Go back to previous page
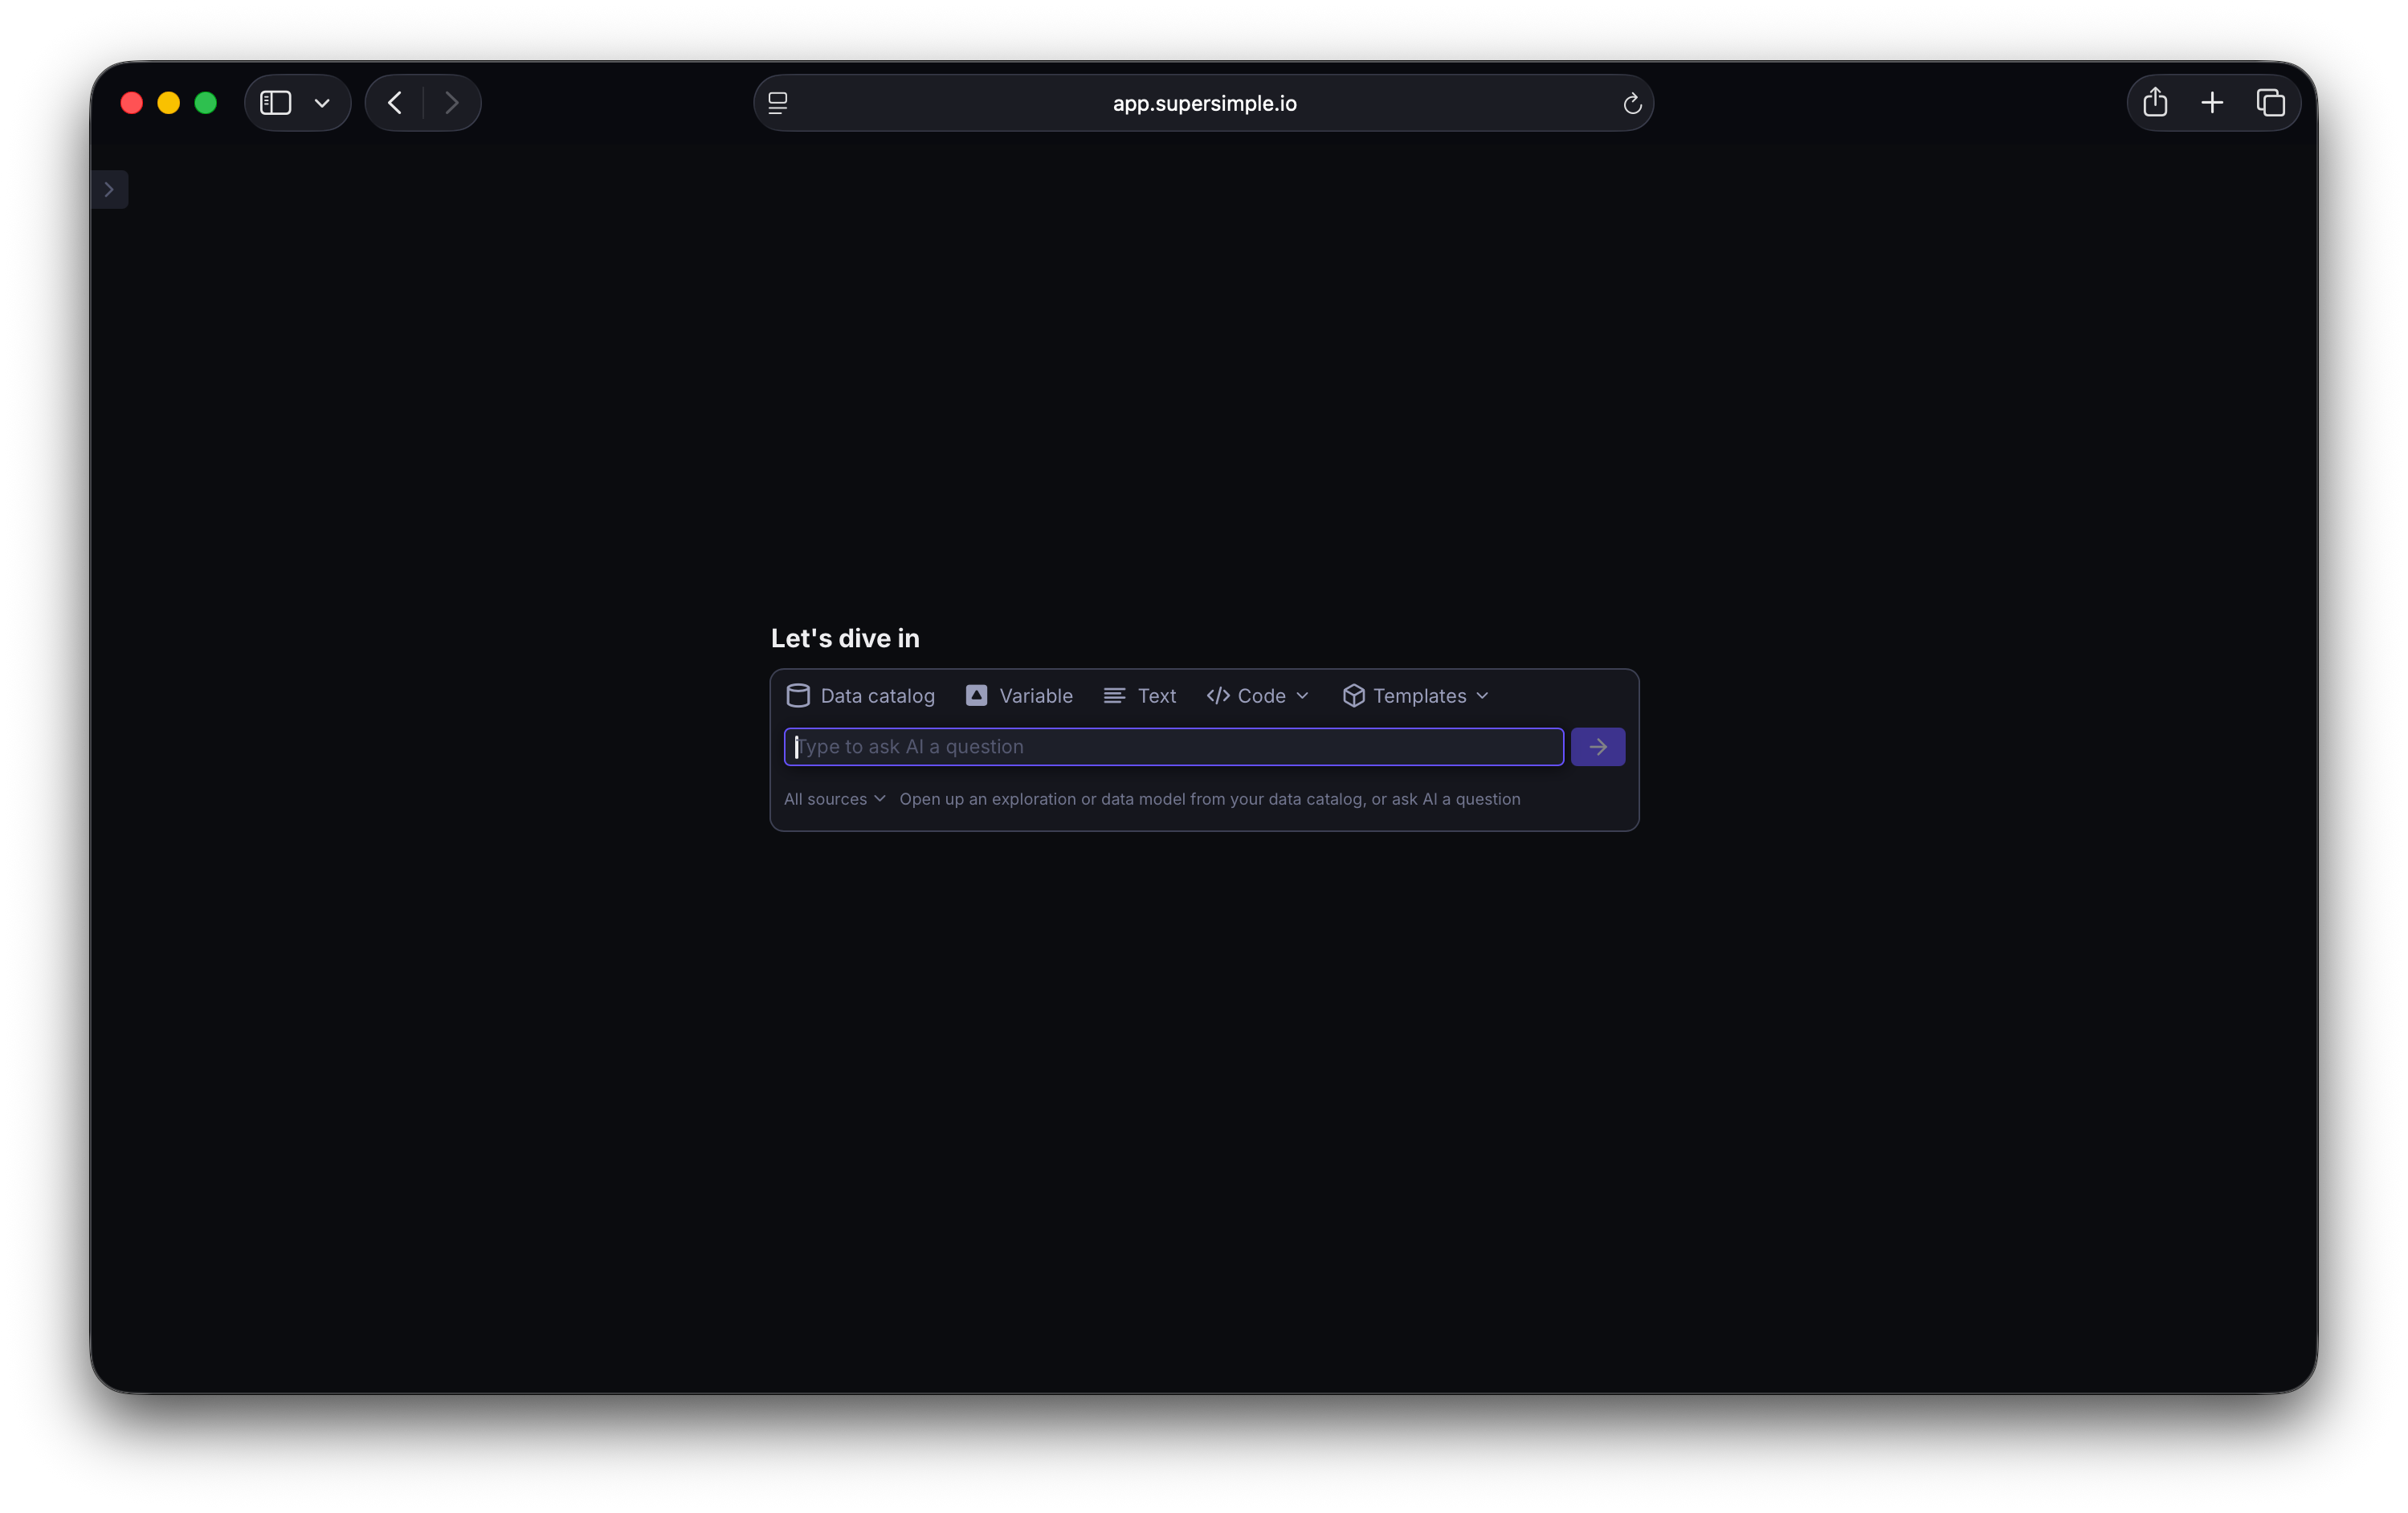 point(395,102)
